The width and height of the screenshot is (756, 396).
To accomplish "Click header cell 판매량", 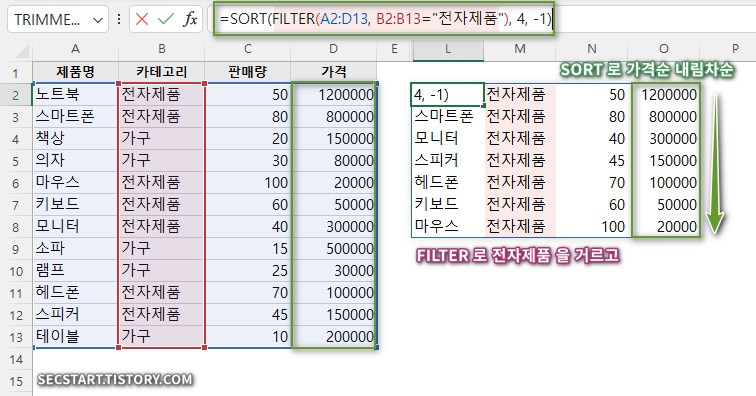I will pos(248,72).
